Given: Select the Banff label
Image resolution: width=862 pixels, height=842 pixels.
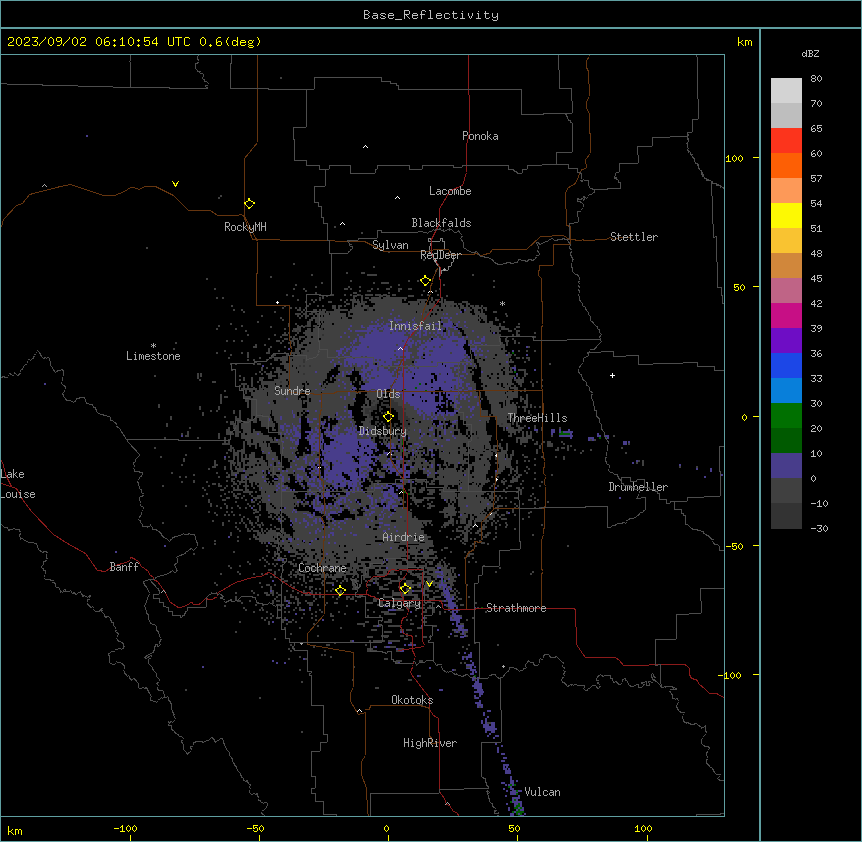Looking at the screenshot, I should (124, 567).
